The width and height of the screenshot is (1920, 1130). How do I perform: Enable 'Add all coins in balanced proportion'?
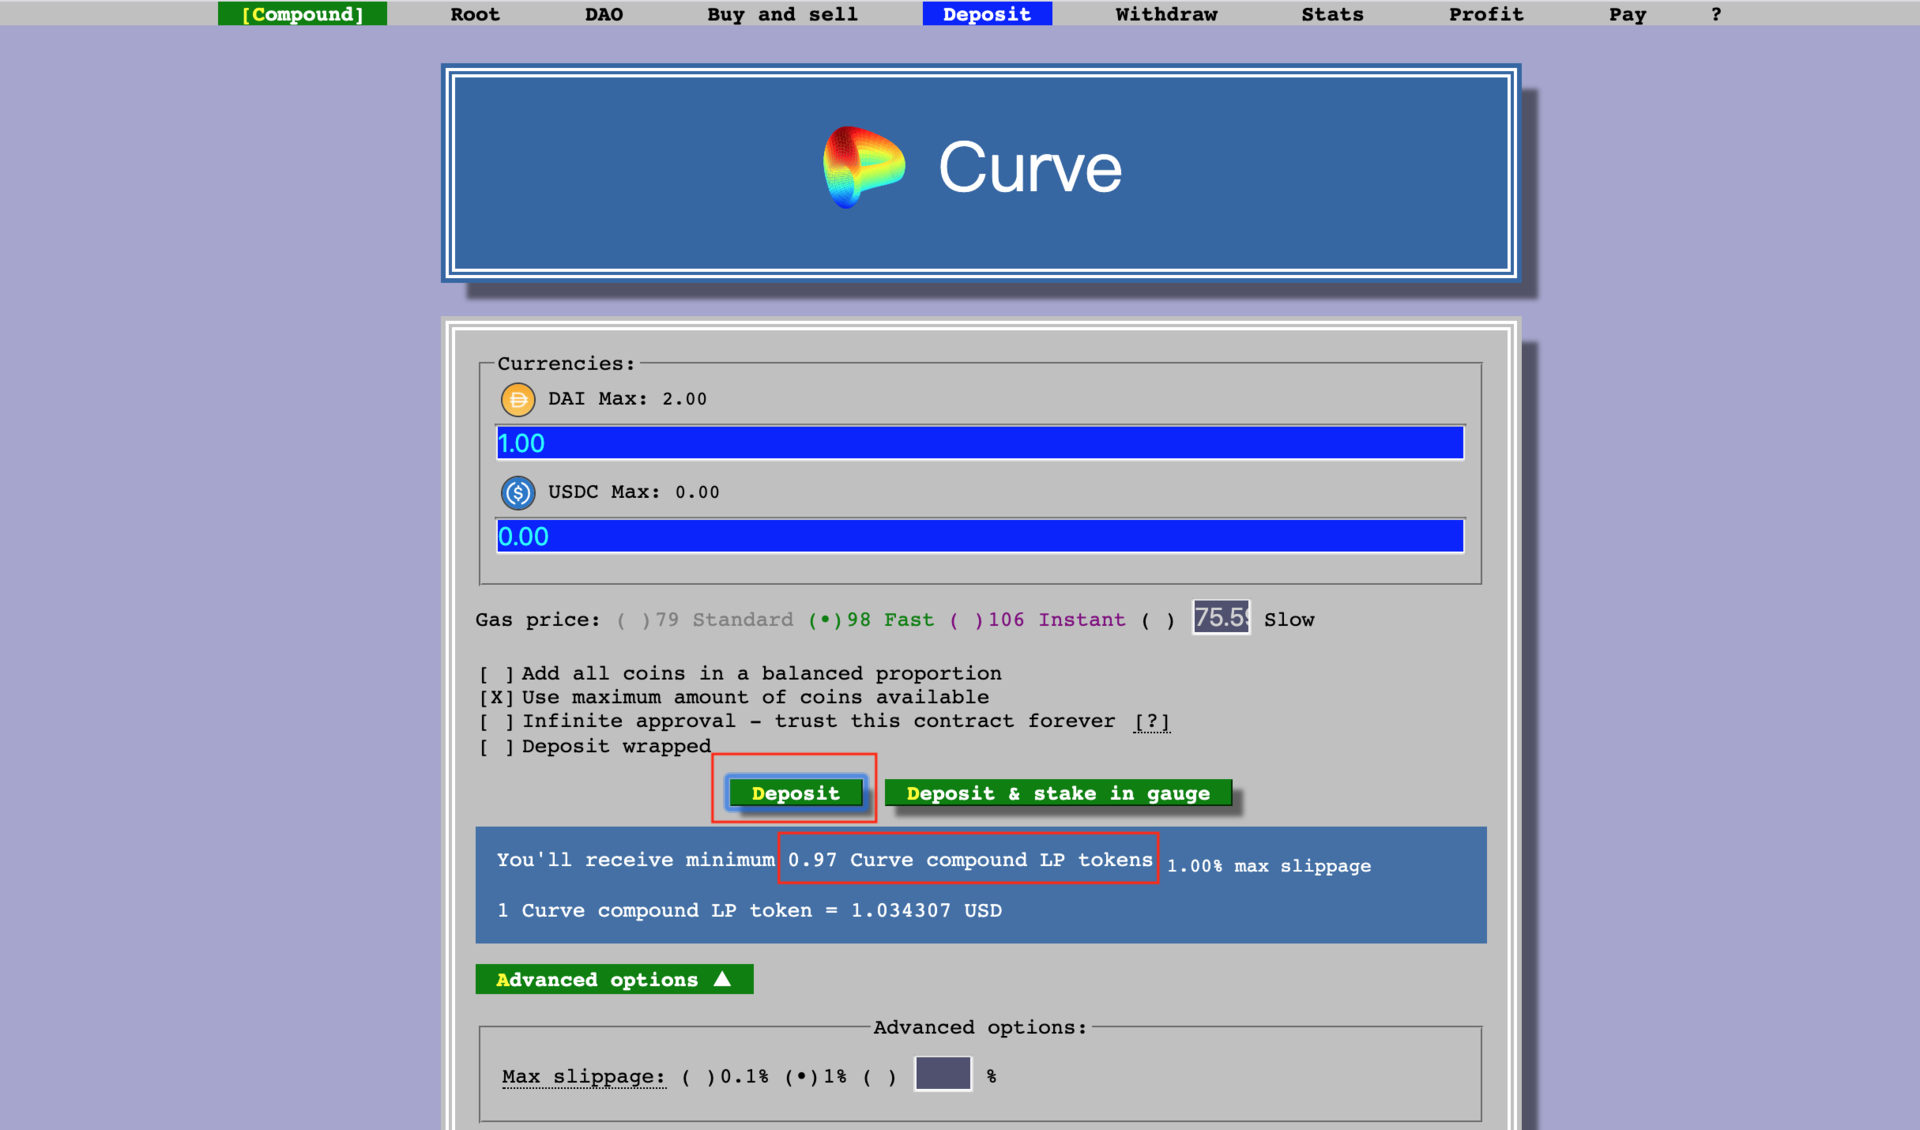pyautogui.click(x=497, y=674)
